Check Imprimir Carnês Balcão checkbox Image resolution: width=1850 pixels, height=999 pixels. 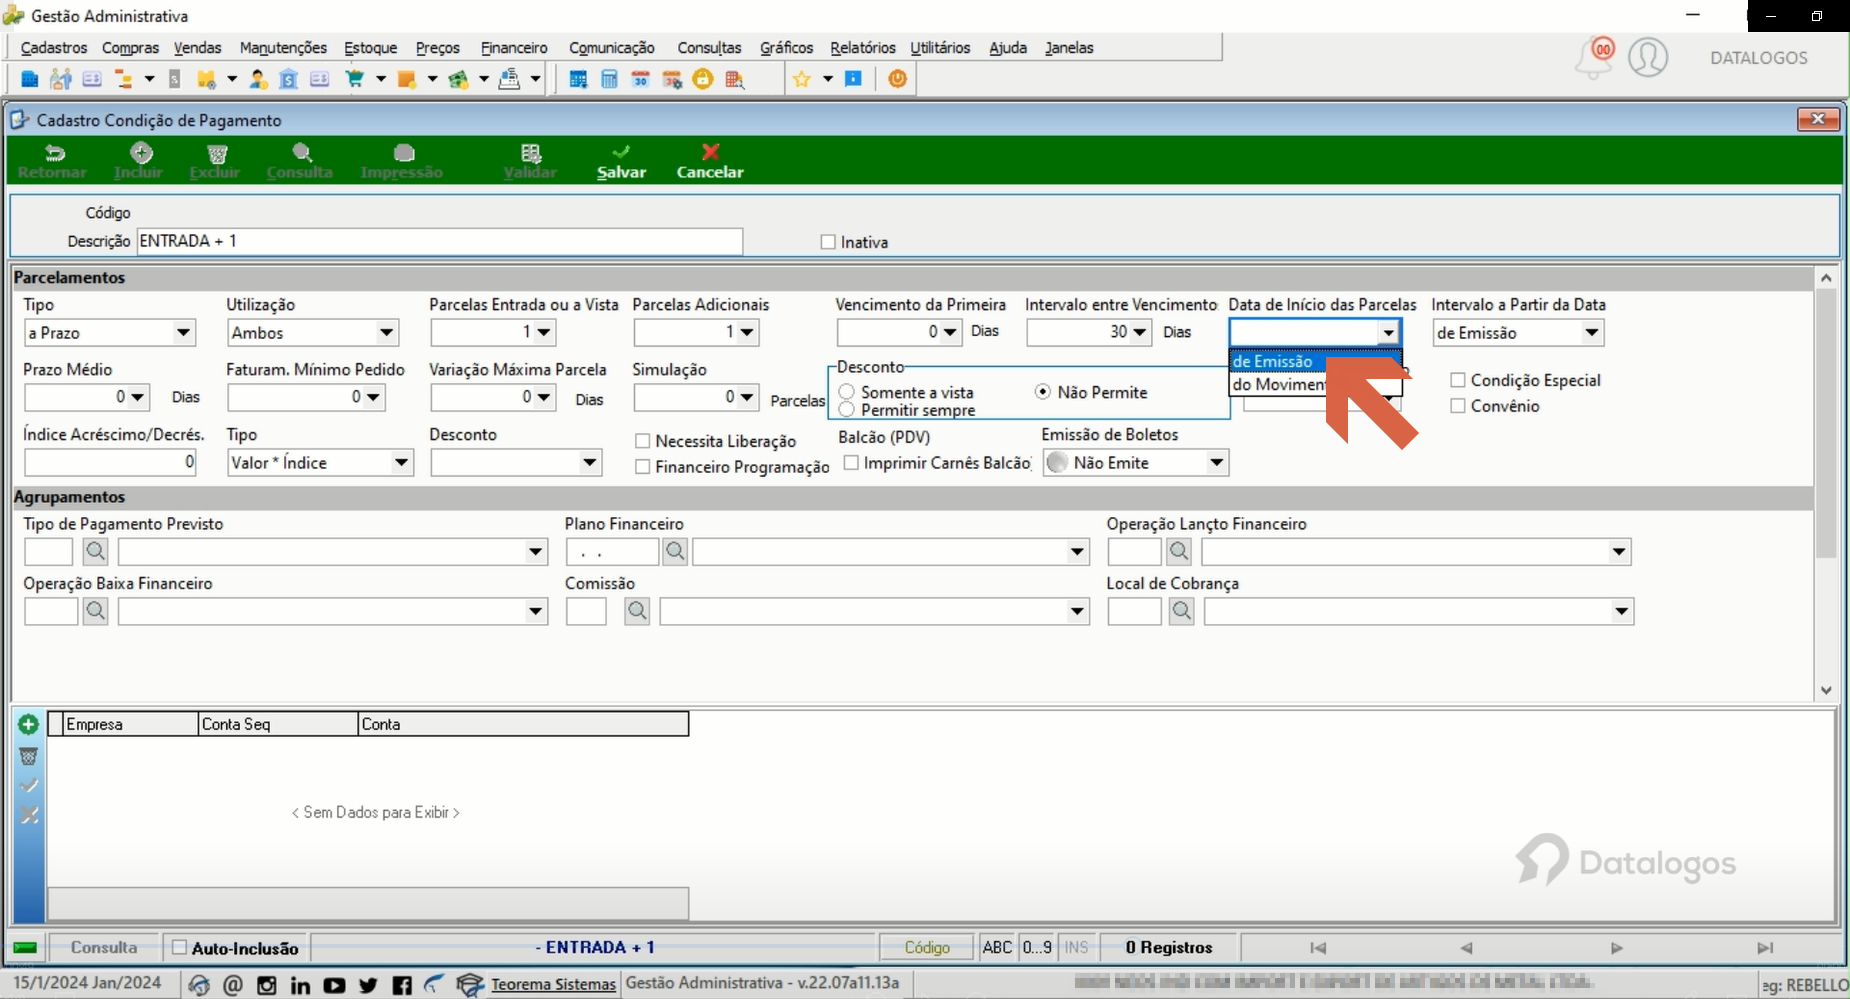(x=851, y=463)
